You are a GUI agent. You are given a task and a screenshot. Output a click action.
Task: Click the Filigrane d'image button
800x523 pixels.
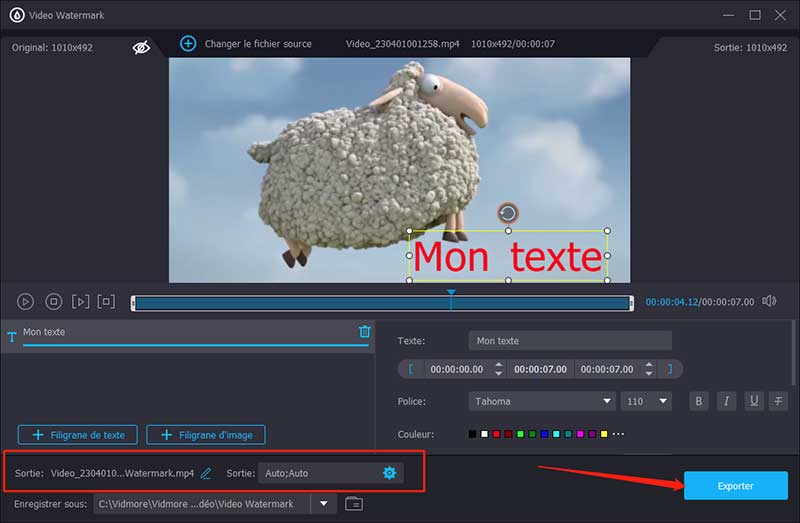pos(206,435)
